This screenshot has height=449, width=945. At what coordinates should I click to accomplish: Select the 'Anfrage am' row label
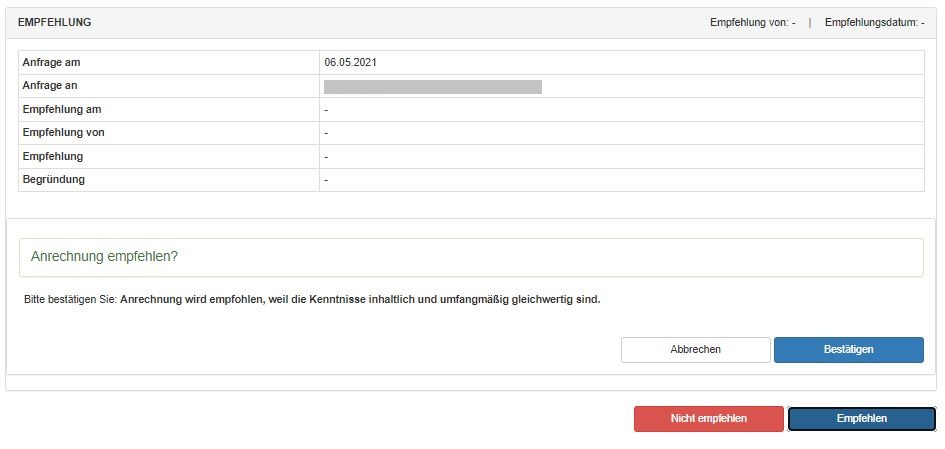51,62
